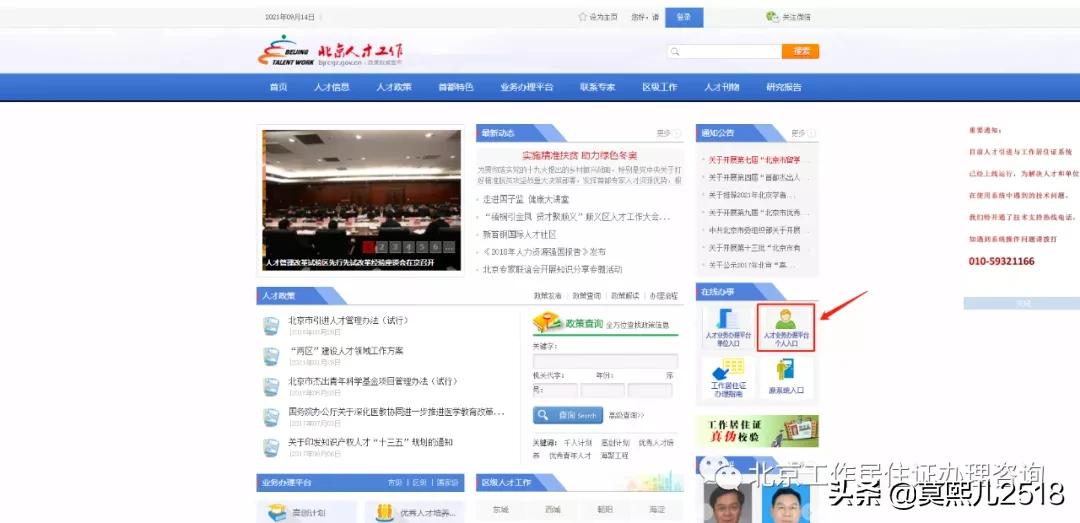Select the 办理流程 tab
Viewport: 1080px width, 523px height.
tap(663, 296)
